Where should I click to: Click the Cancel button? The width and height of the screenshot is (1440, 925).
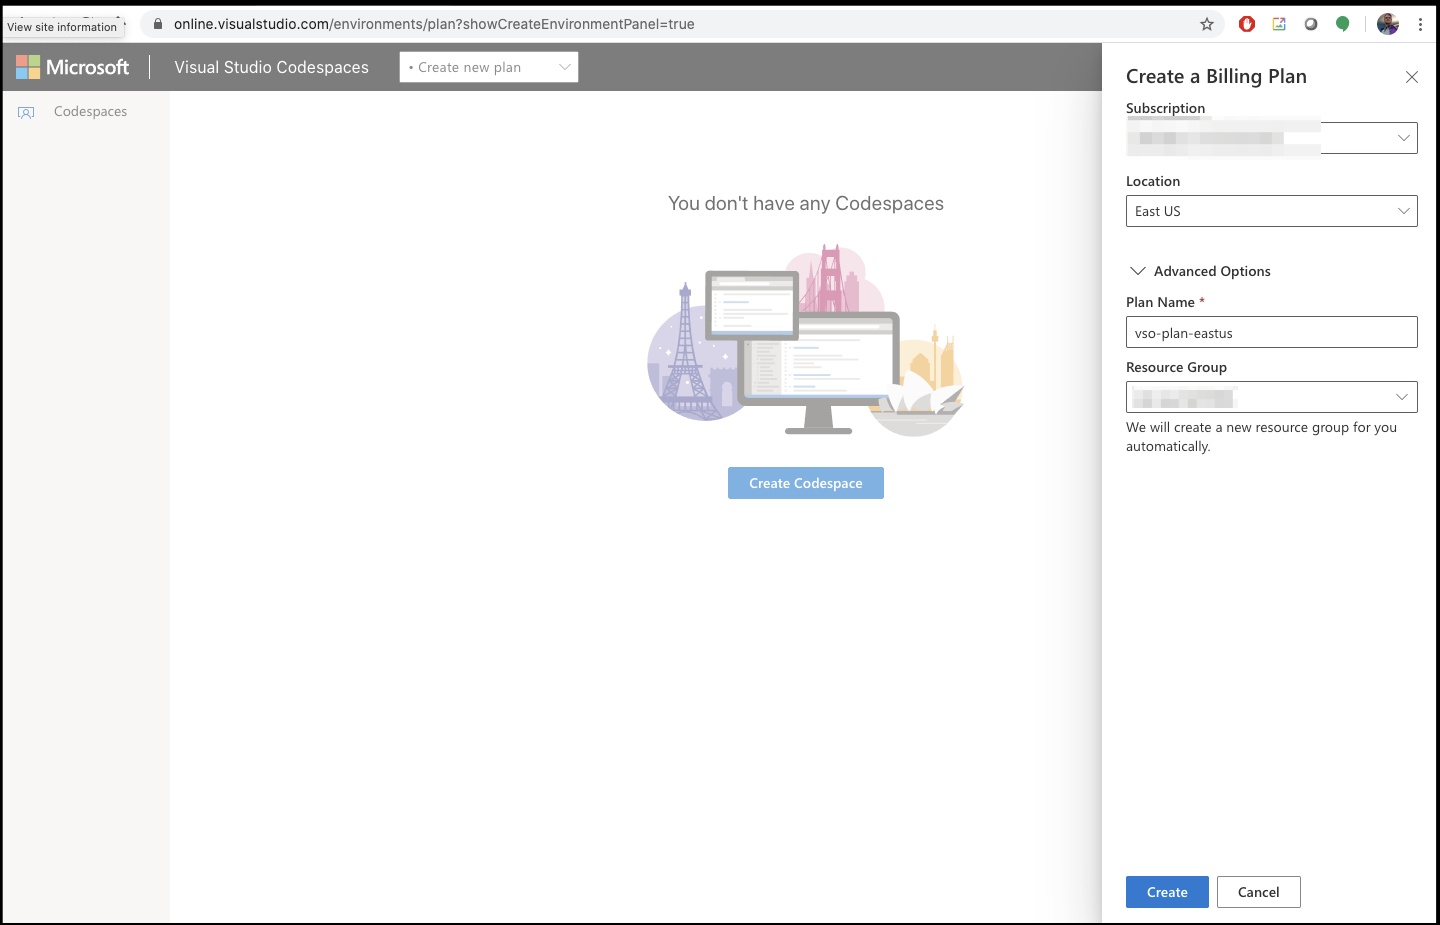pyautogui.click(x=1258, y=892)
